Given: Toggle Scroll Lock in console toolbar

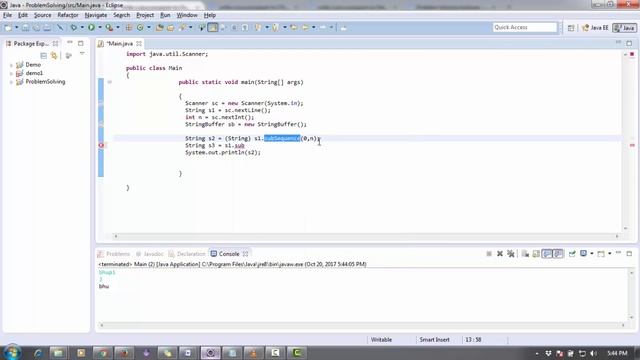Looking at the screenshot, I should [x=536, y=254].
